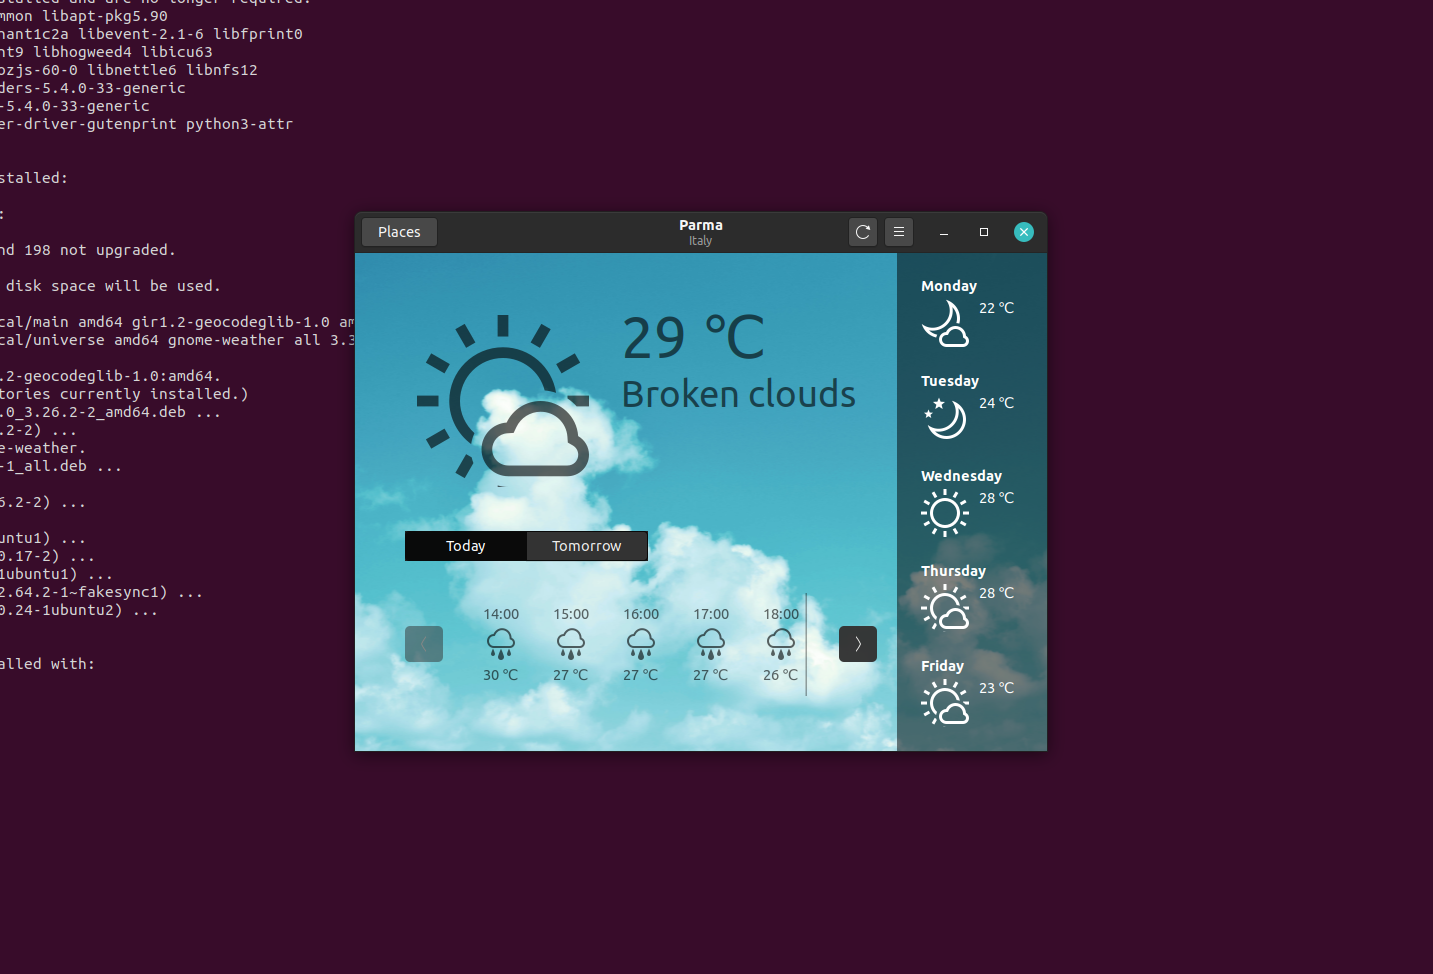Advance the hourly forecast with the right arrow
The height and width of the screenshot is (974, 1433).
tap(857, 644)
